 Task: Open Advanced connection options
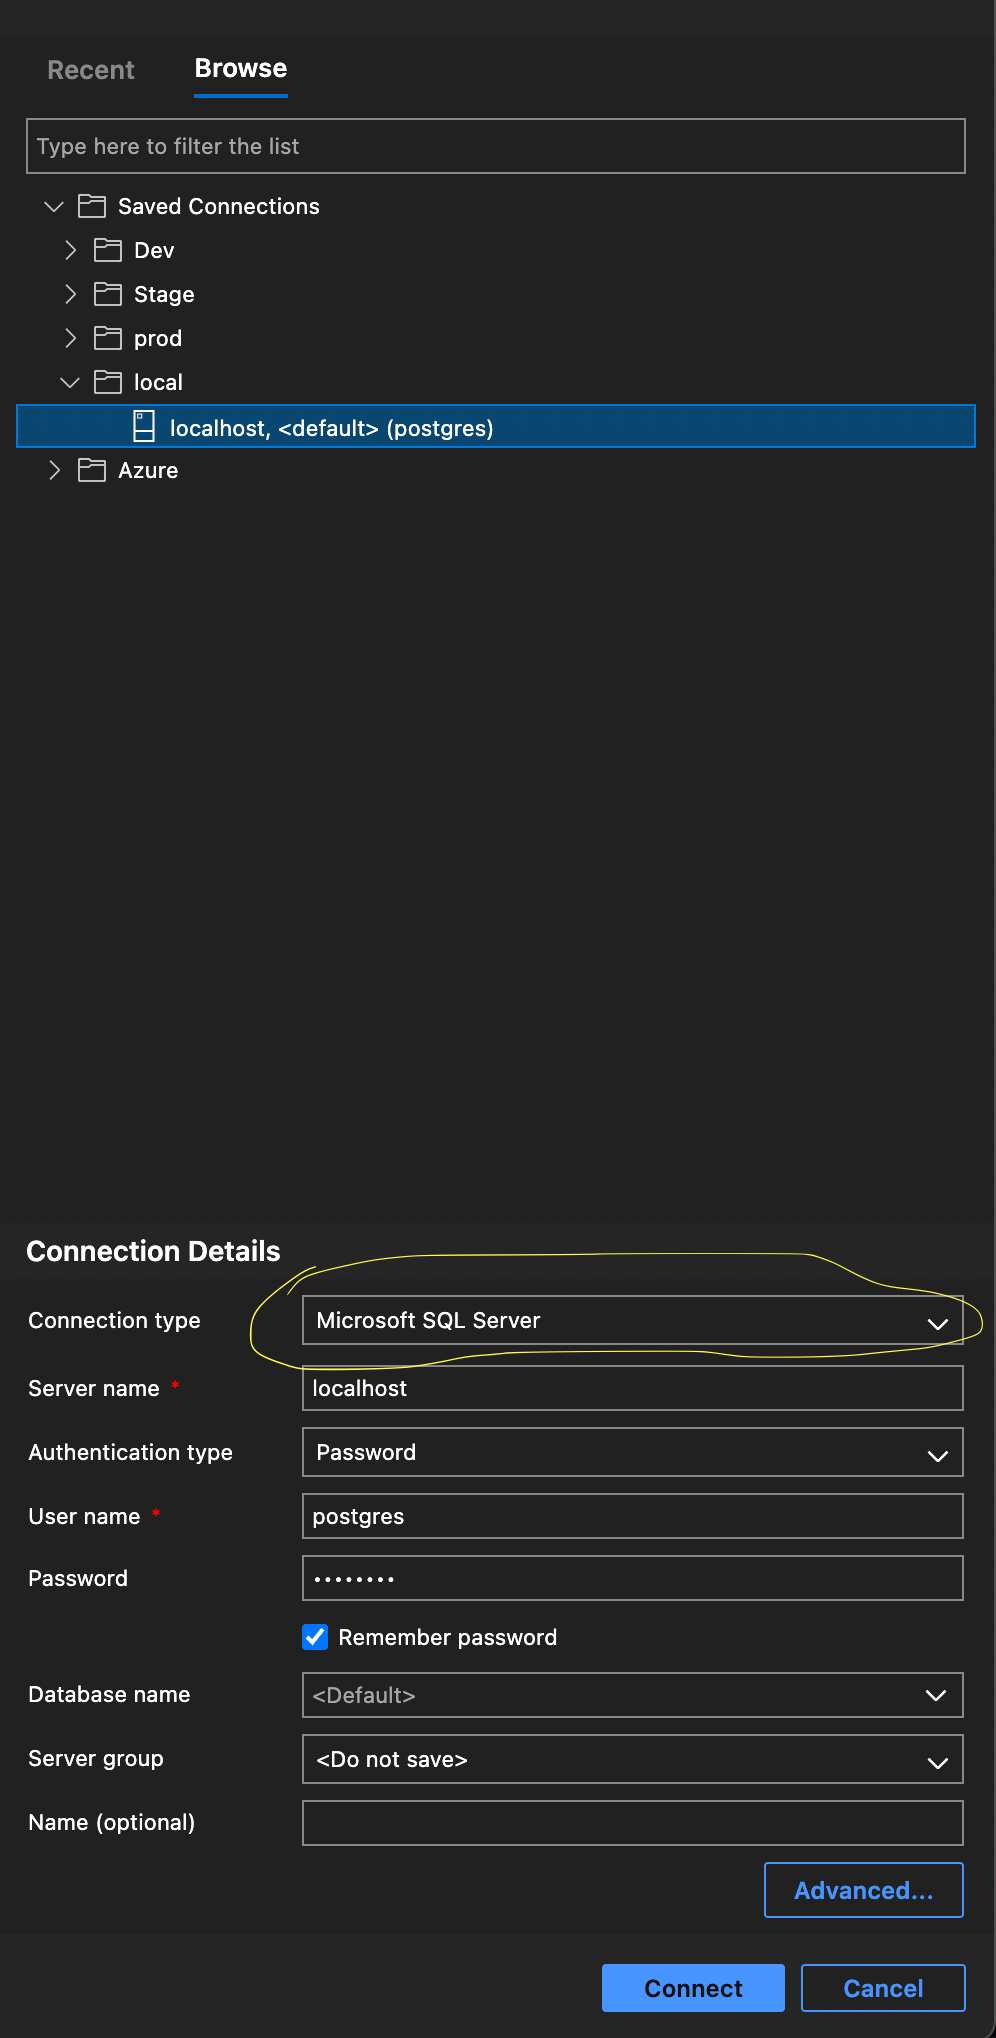(862, 1890)
